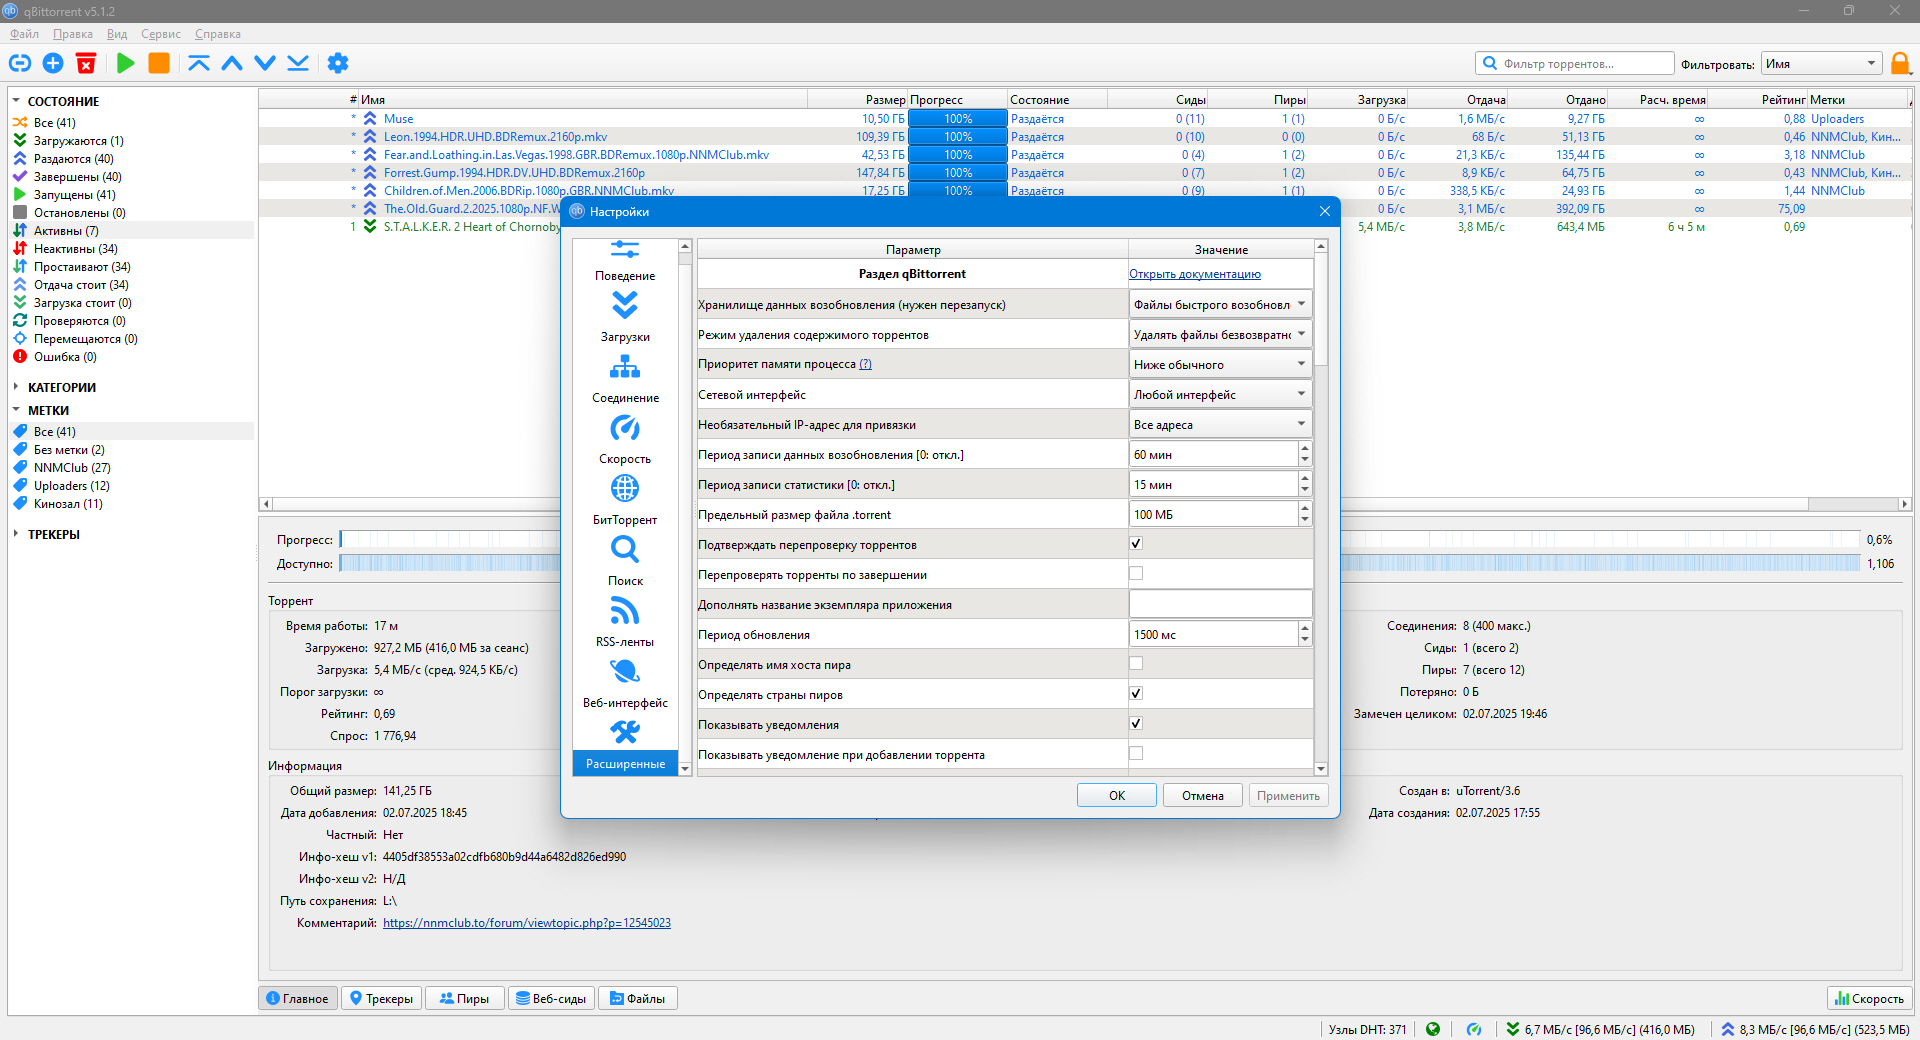
Task: Move torrent up in queue icon
Action: click(232, 63)
